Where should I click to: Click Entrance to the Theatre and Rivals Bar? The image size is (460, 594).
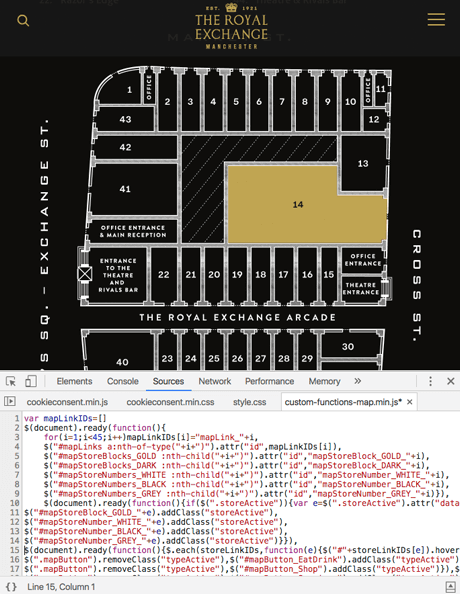(118, 275)
